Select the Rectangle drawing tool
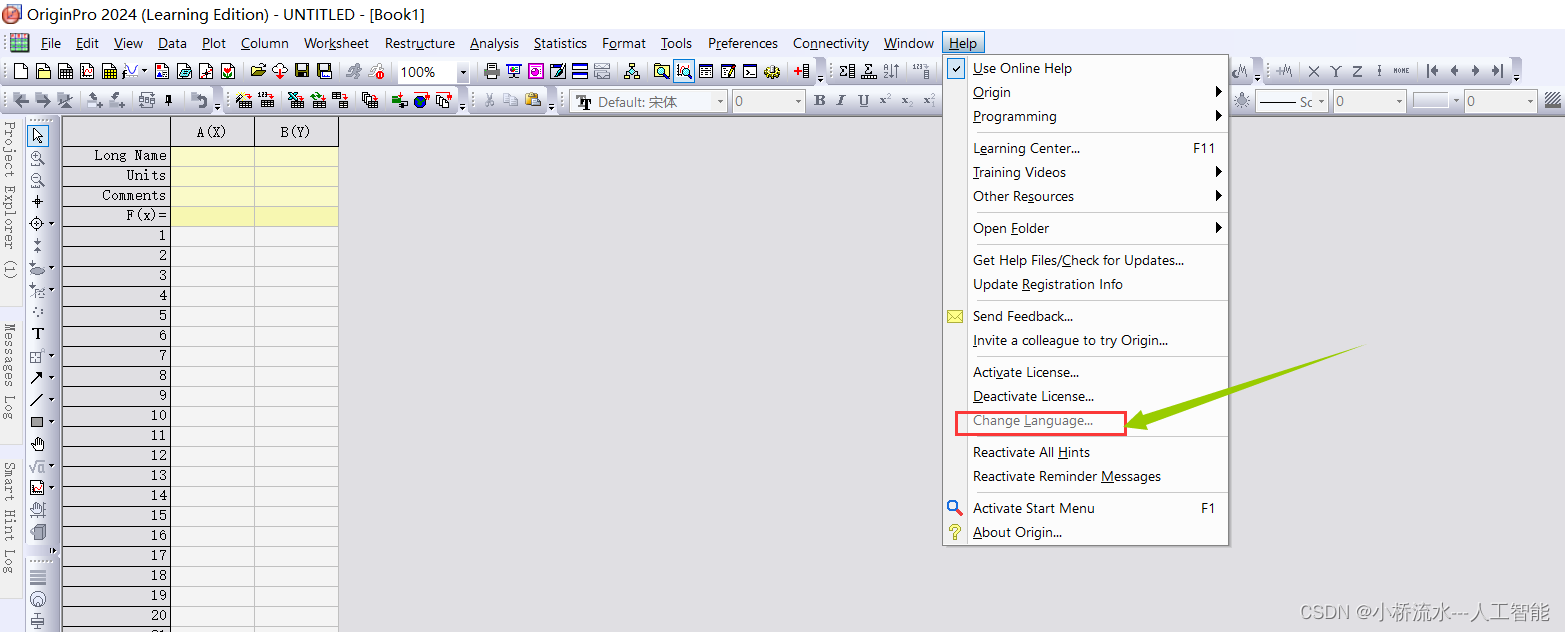Viewport: 1565px width, 632px height. coord(37,422)
